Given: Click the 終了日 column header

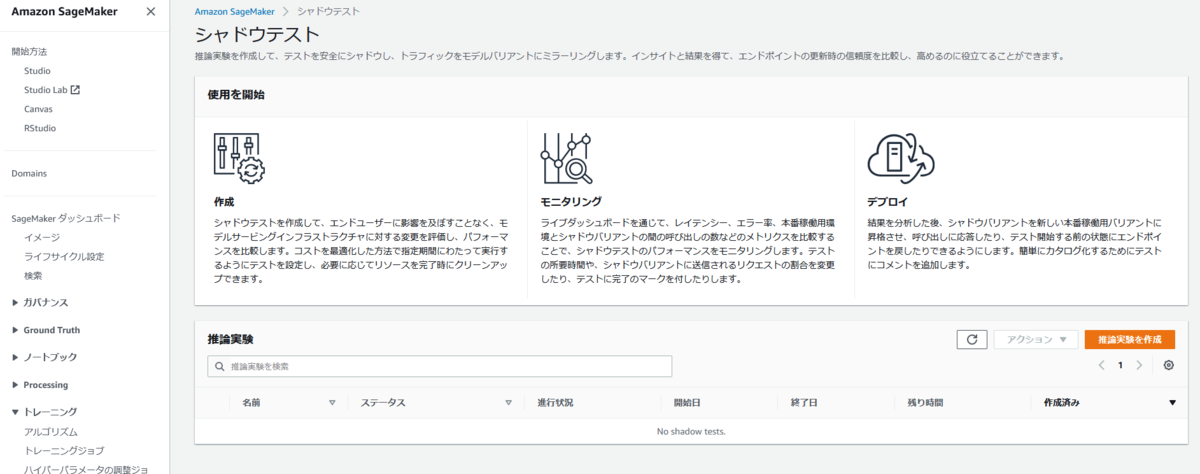Looking at the screenshot, I should pyautogui.click(x=804, y=403).
